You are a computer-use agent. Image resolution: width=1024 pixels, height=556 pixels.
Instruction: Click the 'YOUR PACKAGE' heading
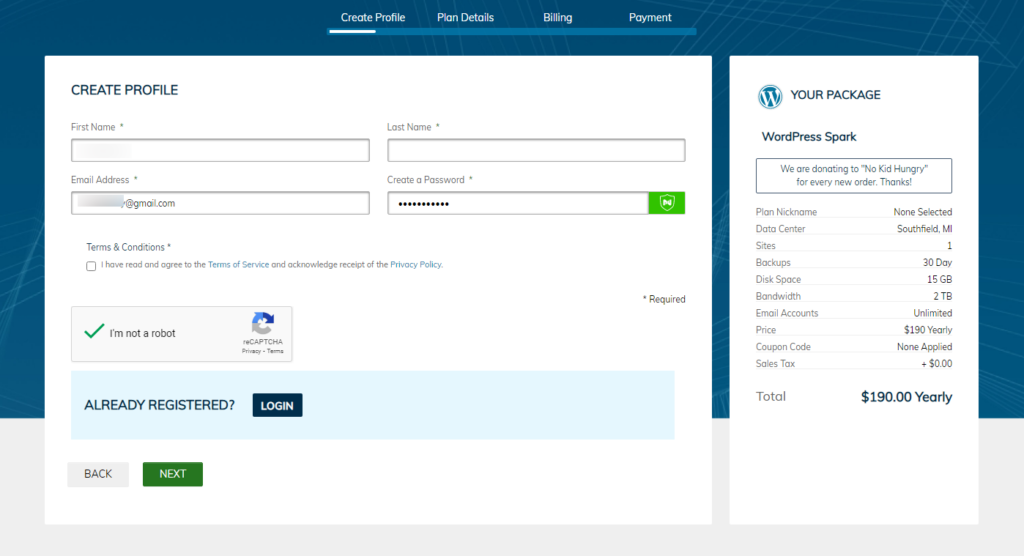point(835,95)
